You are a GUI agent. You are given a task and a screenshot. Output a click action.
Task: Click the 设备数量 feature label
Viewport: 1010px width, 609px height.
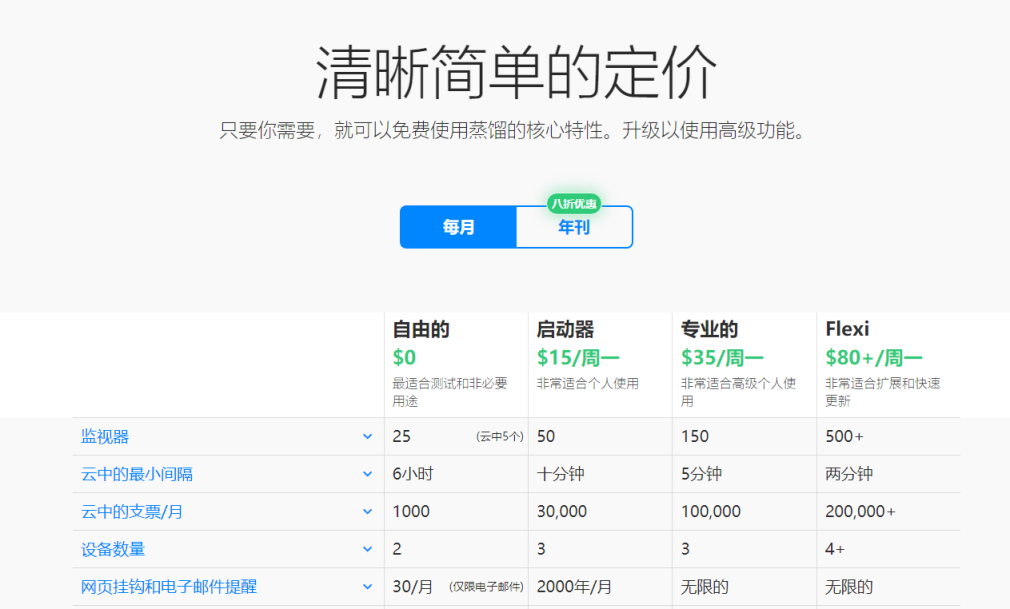(113, 549)
